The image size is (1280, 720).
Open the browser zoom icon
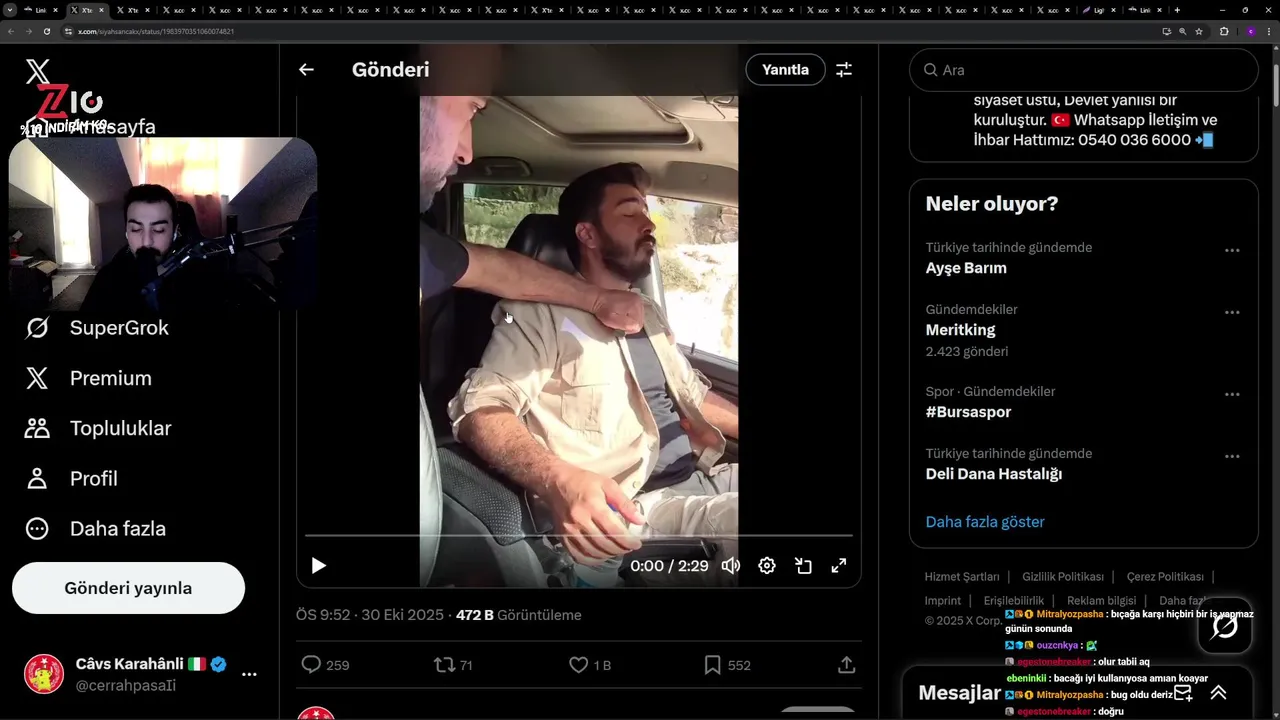[x=1183, y=31]
